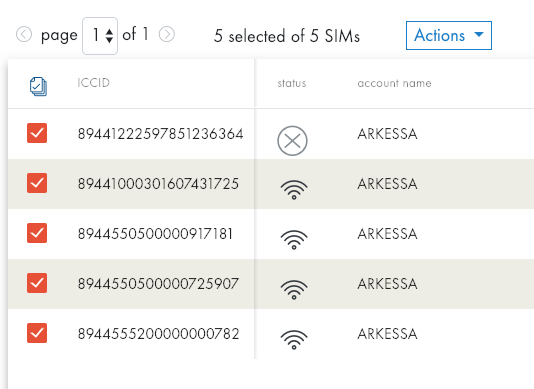Click wifi status icon for SIM ending 725907
The height and width of the screenshot is (389, 534).
pyautogui.click(x=294, y=290)
